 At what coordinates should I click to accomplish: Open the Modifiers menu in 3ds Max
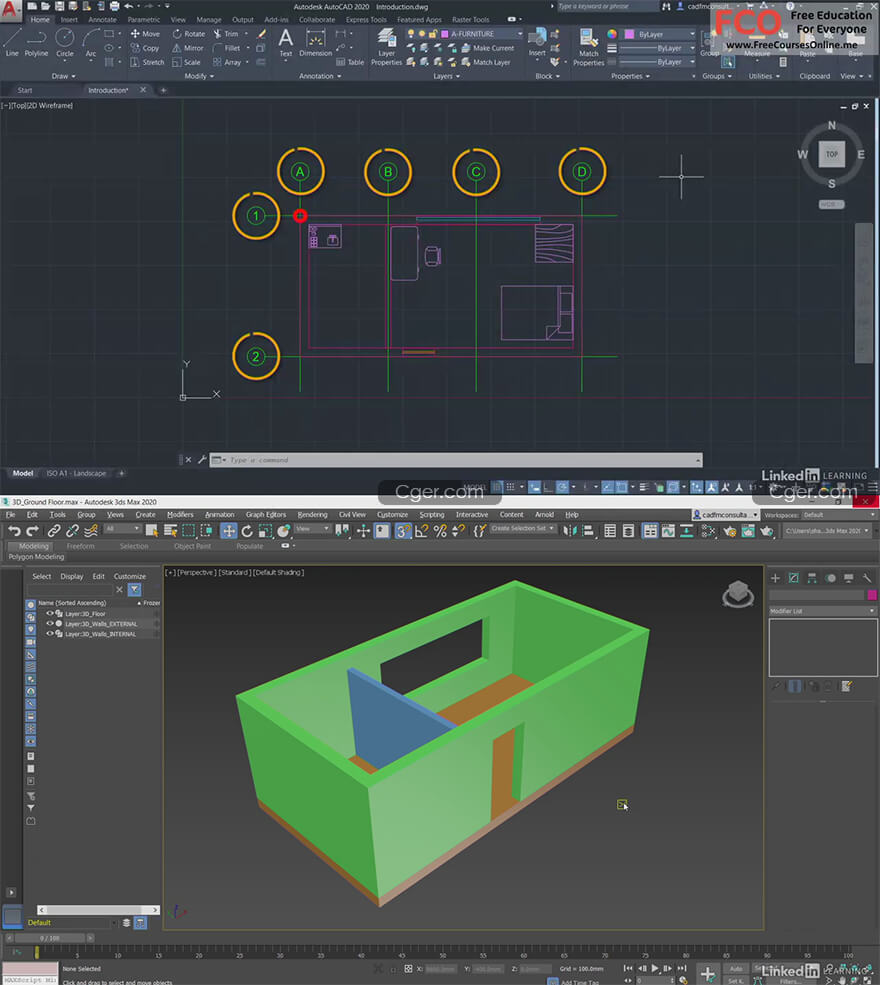point(180,514)
